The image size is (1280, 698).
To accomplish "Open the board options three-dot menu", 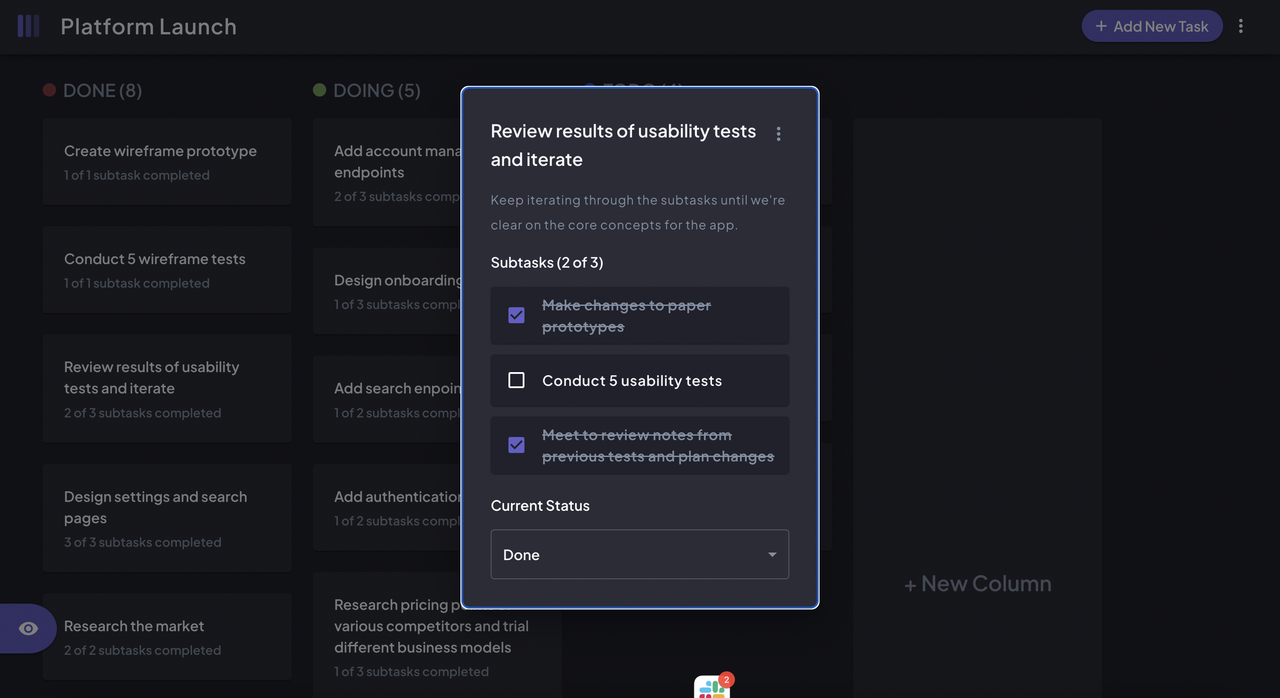I will click(1241, 26).
